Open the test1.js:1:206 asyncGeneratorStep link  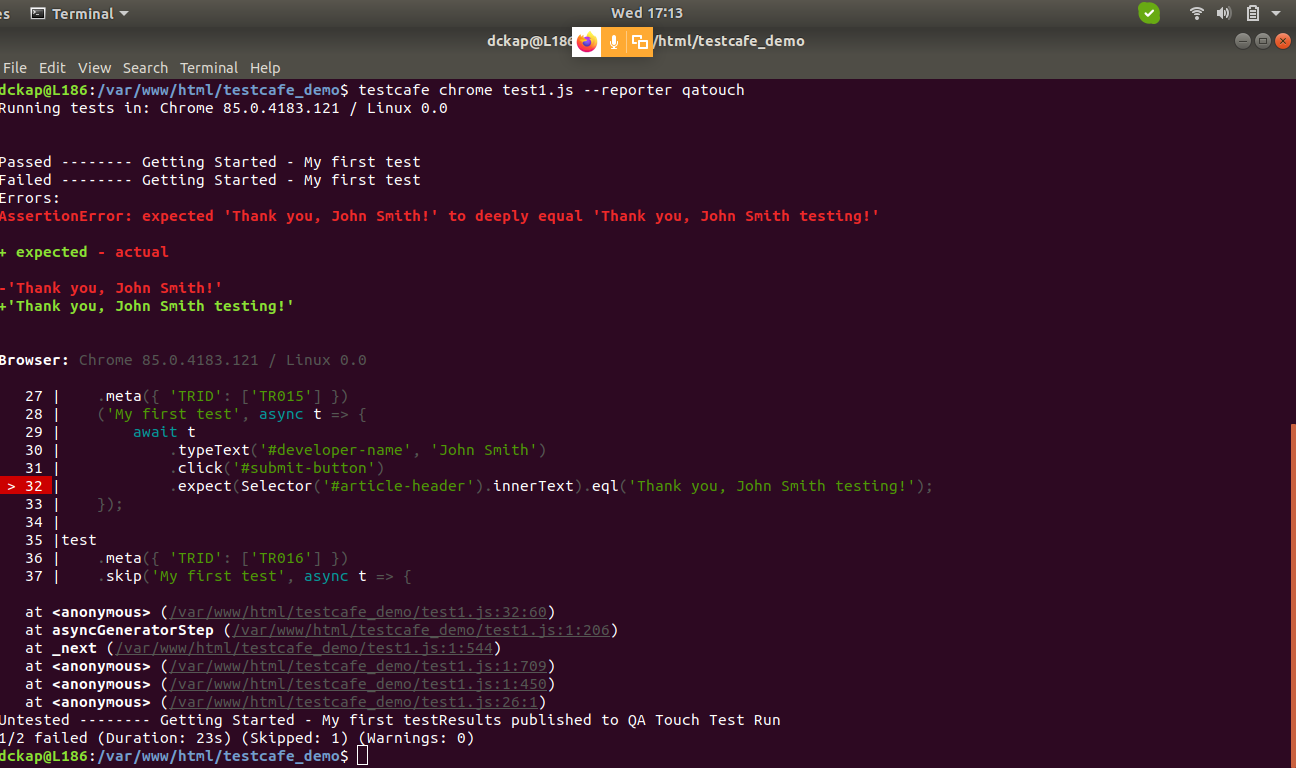coord(421,630)
